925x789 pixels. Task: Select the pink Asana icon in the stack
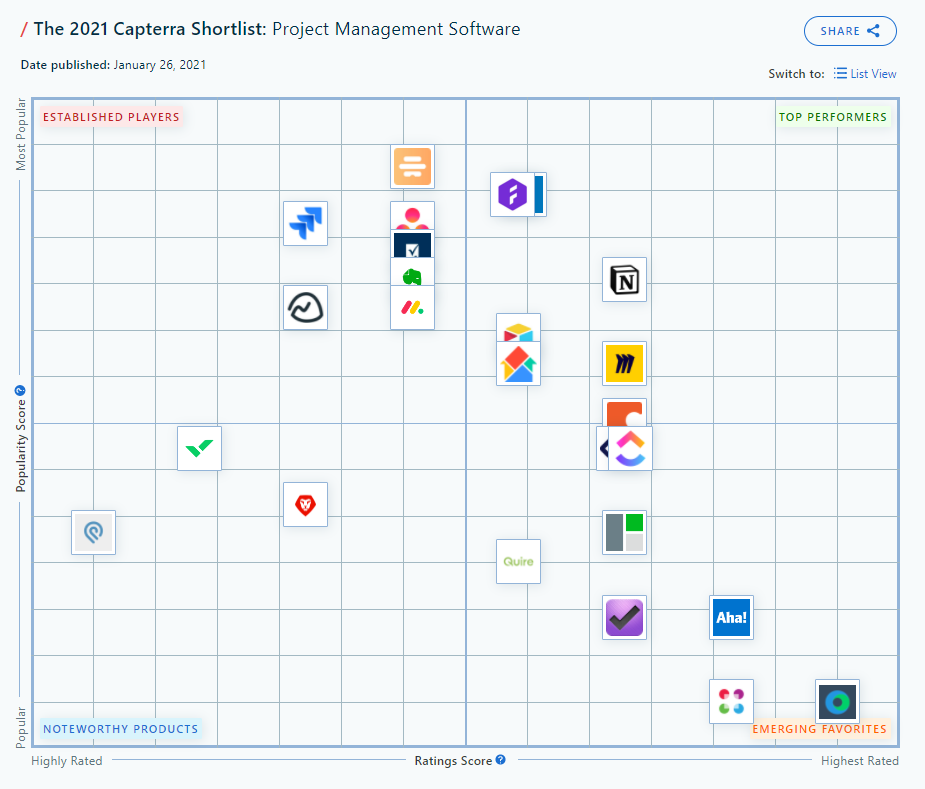click(412, 213)
